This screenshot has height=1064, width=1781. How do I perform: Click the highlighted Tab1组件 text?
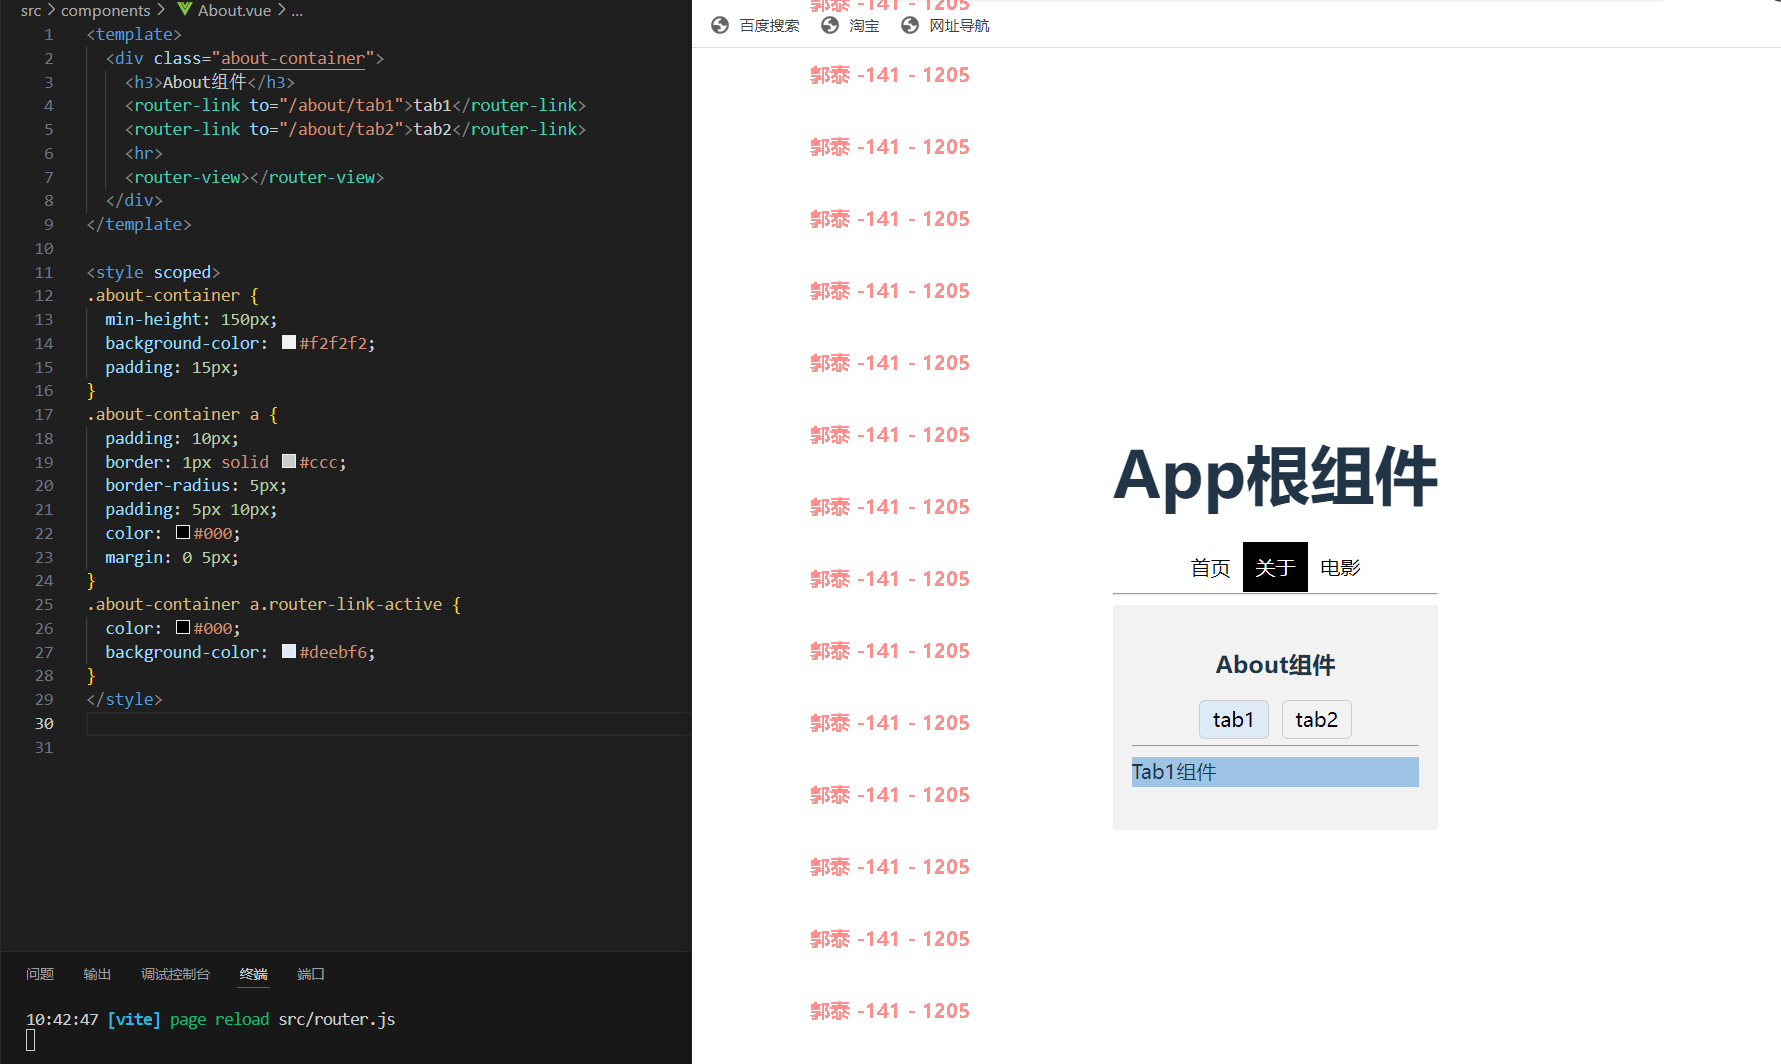pos(1174,772)
